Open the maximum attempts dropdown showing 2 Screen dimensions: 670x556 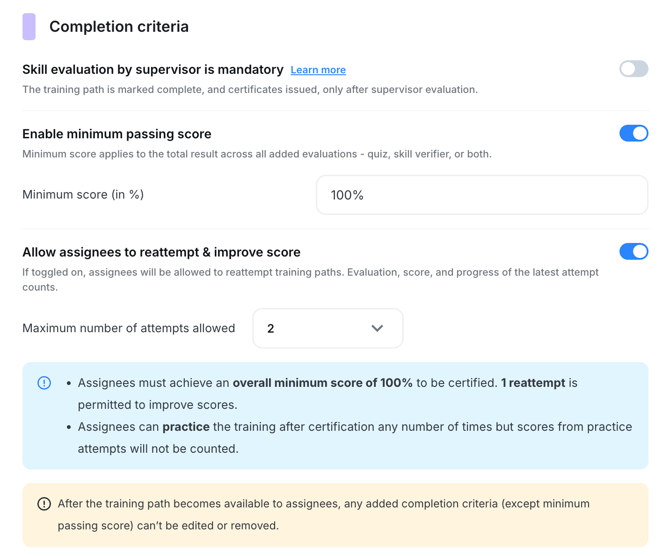pyautogui.click(x=327, y=328)
